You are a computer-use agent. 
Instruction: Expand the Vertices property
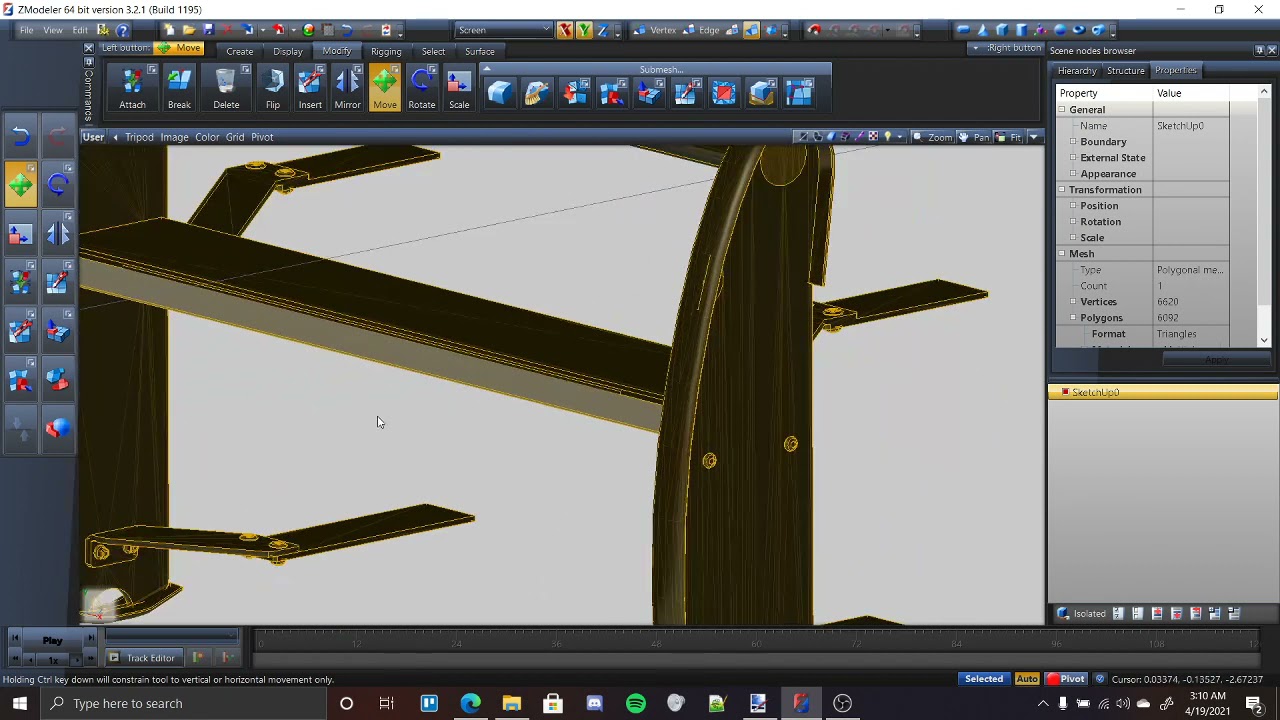click(1074, 302)
